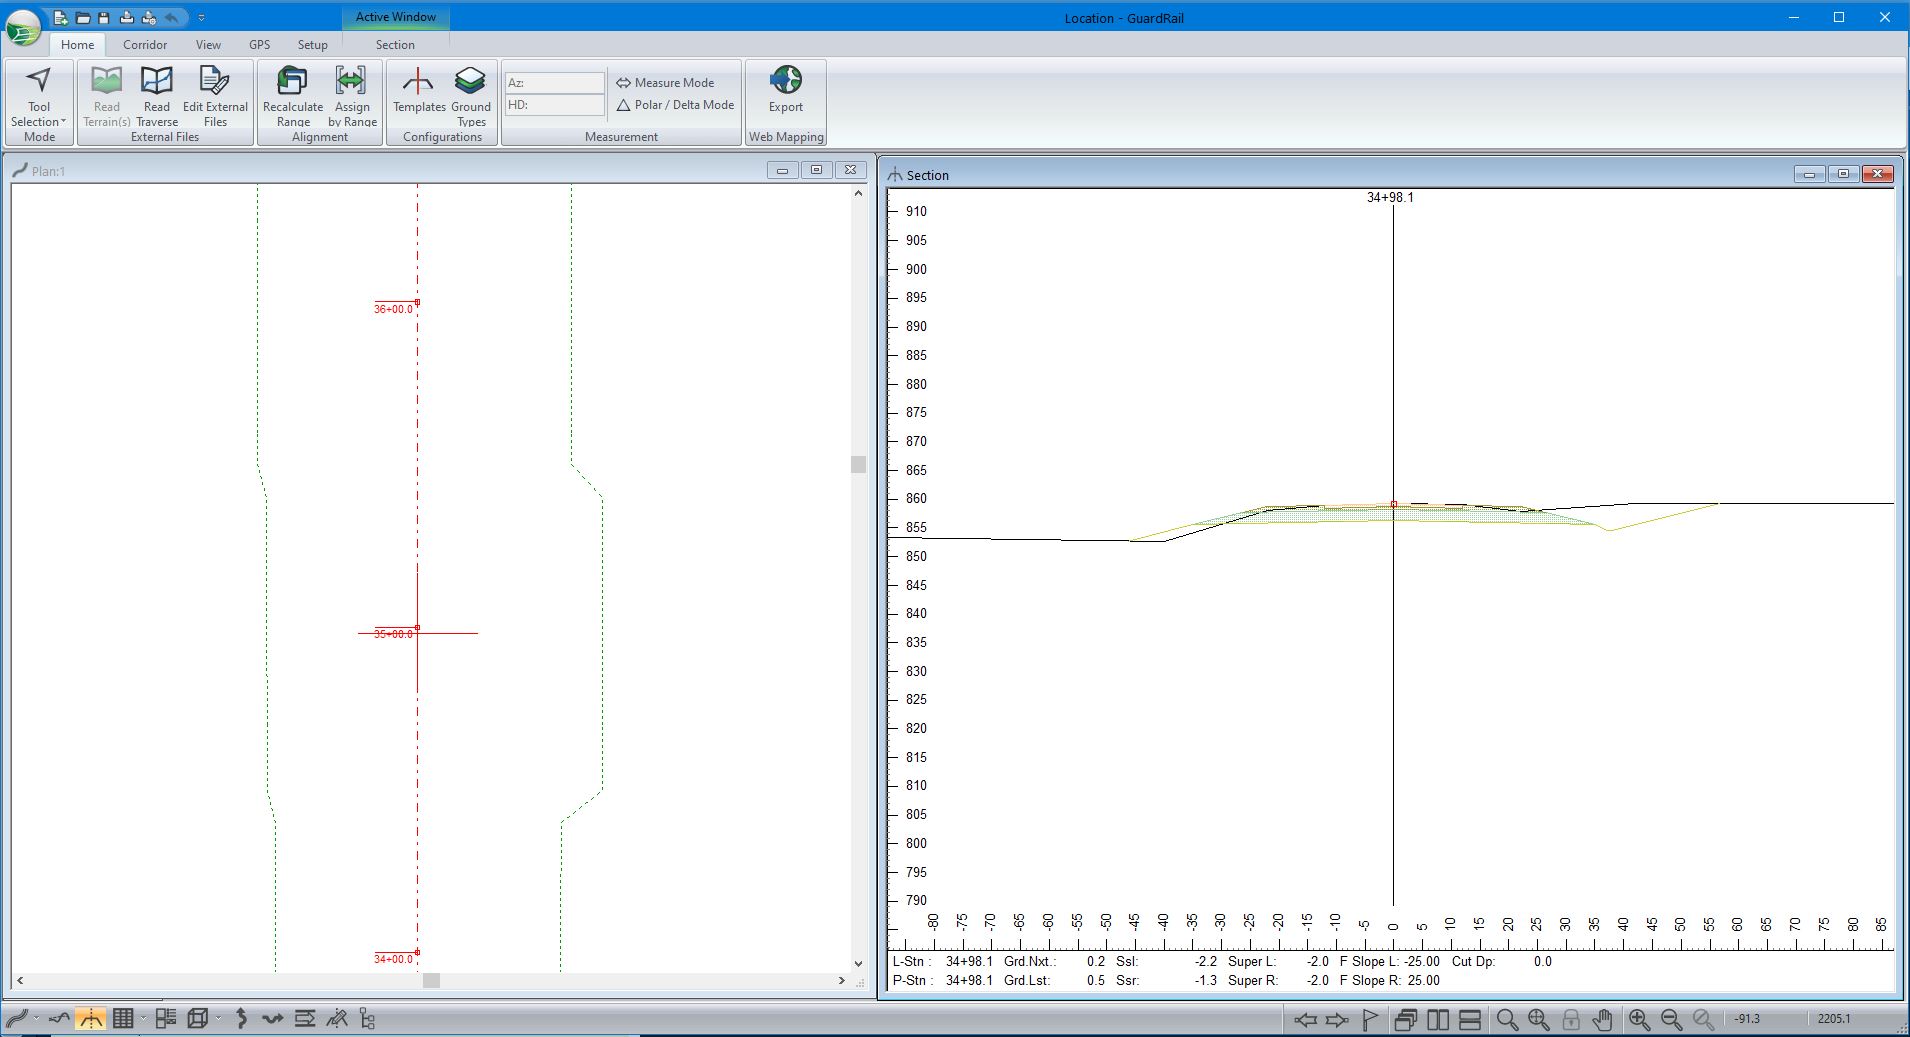Click the profile window wavy-line icon
Viewport: 1910px width, 1037px height.
pyautogui.click(x=59, y=1019)
